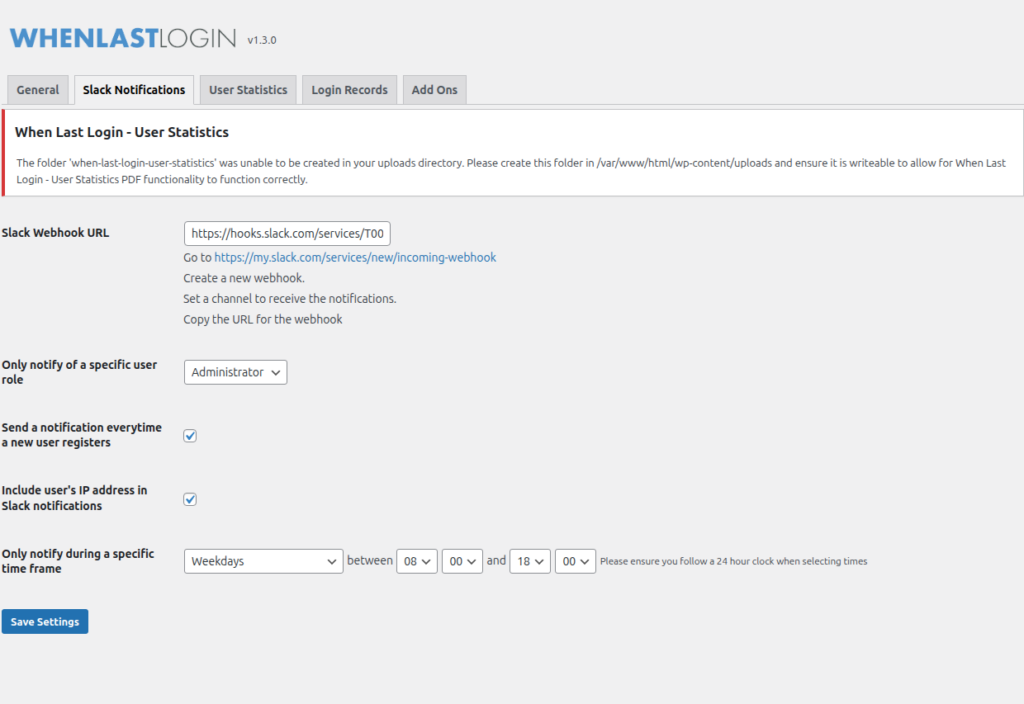
Task: Focus the Slack Webhook URL field
Action: pyautogui.click(x=287, y=233)
